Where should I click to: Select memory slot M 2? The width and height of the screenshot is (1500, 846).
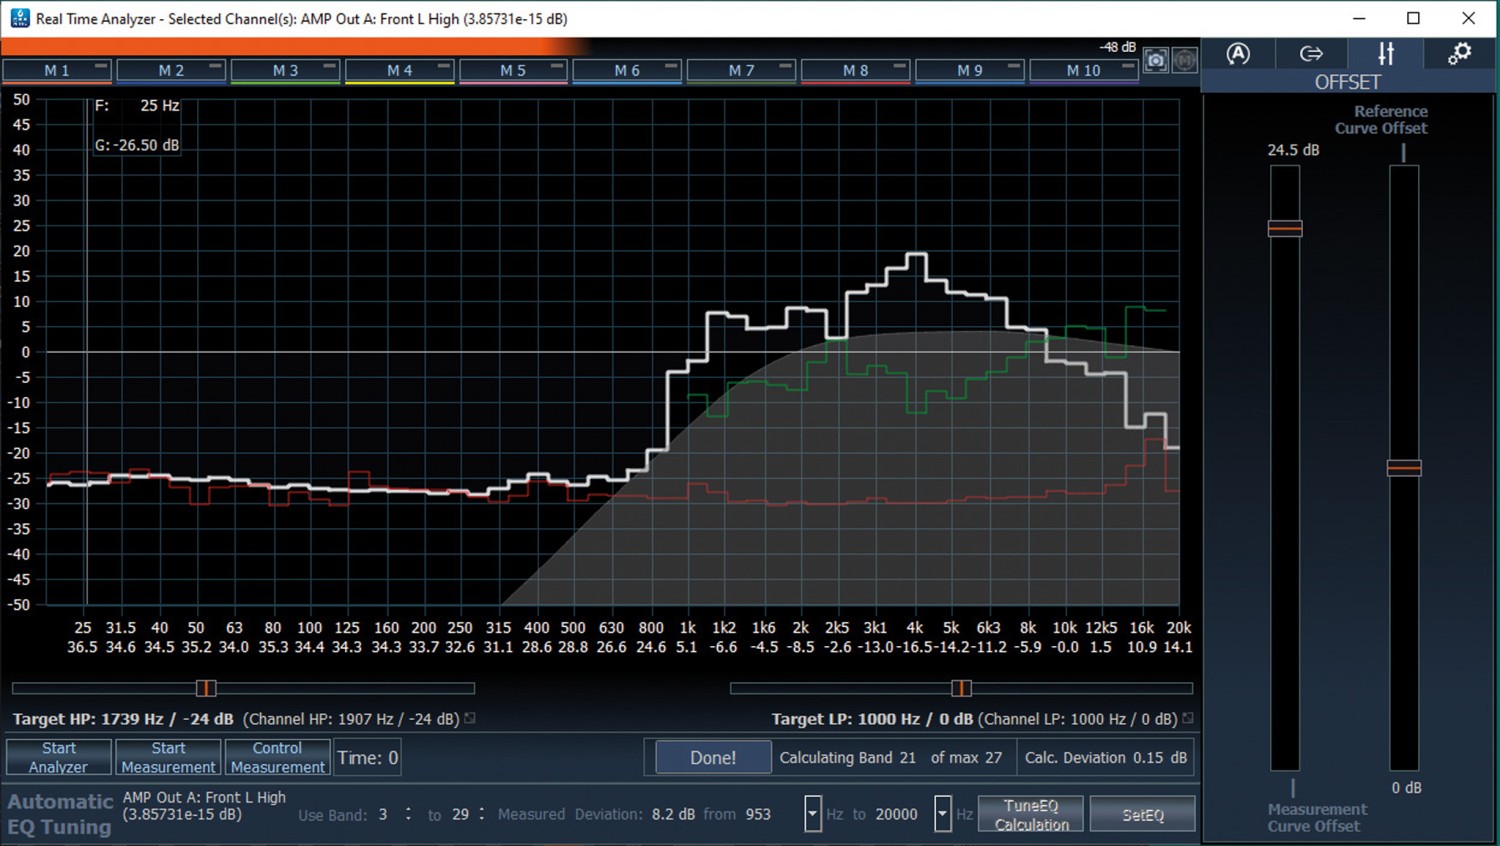[171, 70]
